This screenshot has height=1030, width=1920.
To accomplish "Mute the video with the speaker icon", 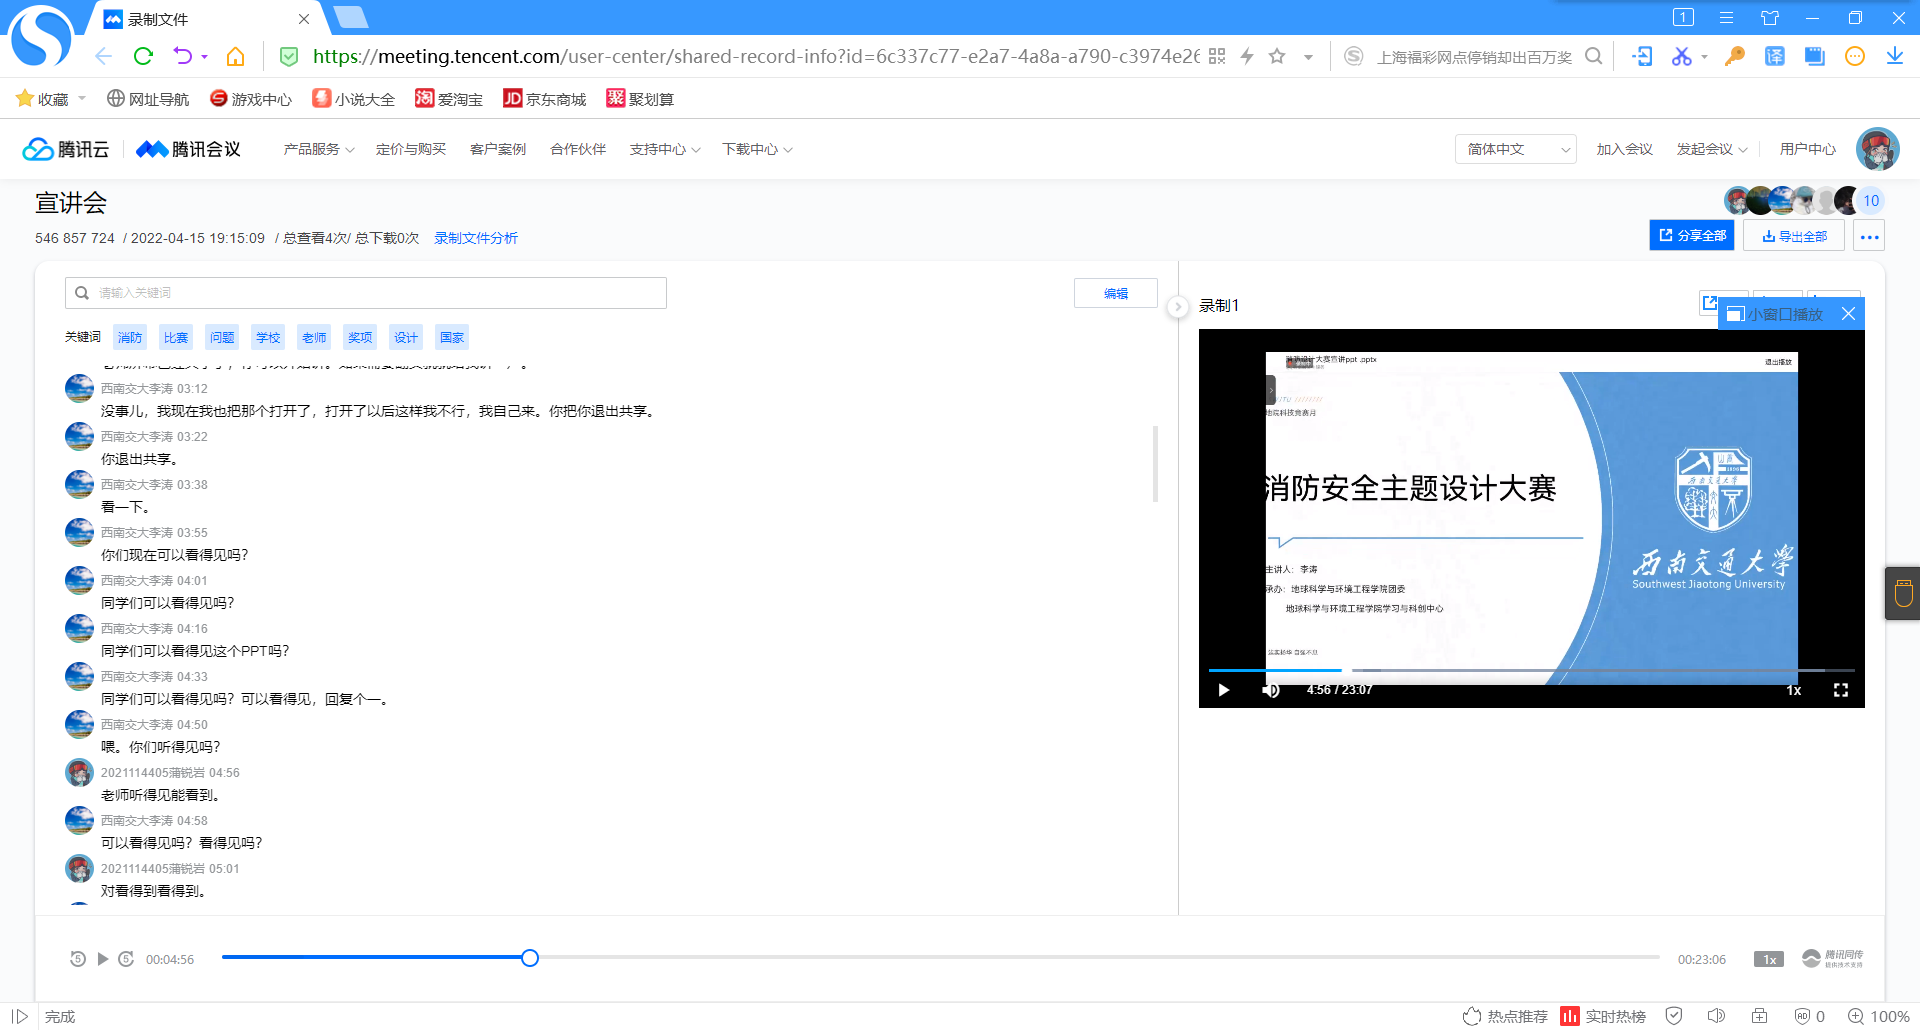I will (x=1271, y=690).
